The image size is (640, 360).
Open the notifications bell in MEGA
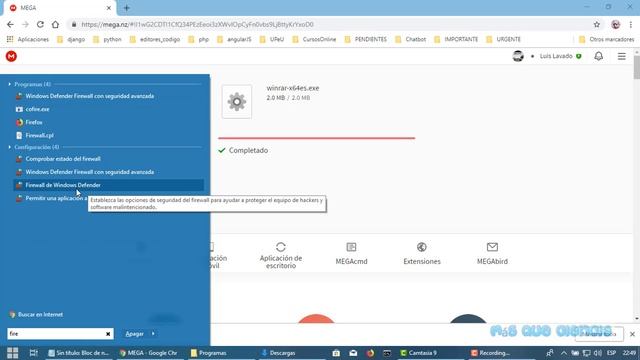pos(598,56)
